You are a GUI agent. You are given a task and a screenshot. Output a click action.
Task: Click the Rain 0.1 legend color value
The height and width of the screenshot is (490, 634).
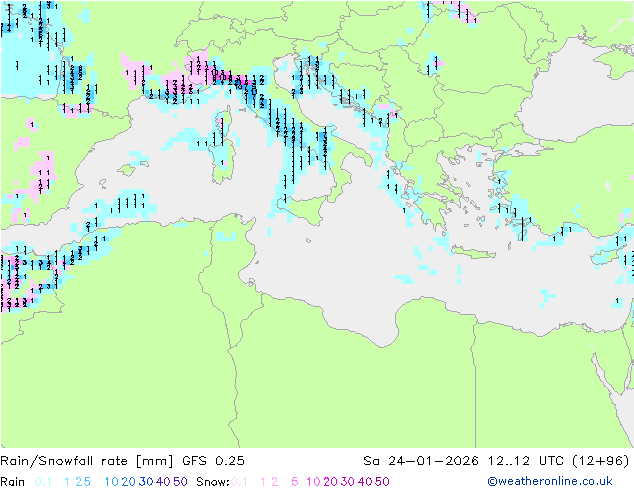pos(43,482)
